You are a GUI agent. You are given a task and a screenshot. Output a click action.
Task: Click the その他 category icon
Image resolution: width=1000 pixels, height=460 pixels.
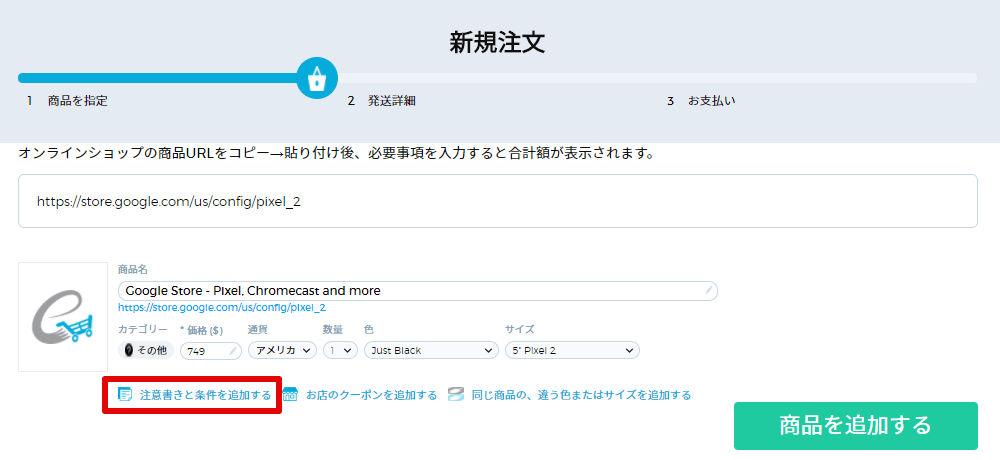point(129,350)
